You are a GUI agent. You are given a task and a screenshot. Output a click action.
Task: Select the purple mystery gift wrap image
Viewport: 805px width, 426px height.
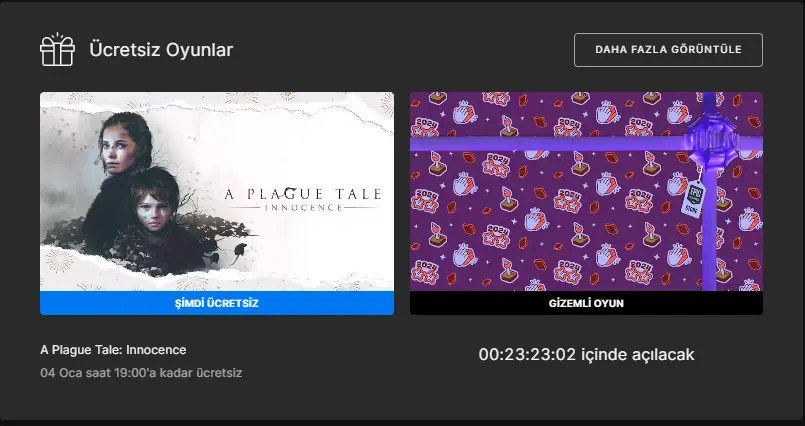click(x=586, y=191)
